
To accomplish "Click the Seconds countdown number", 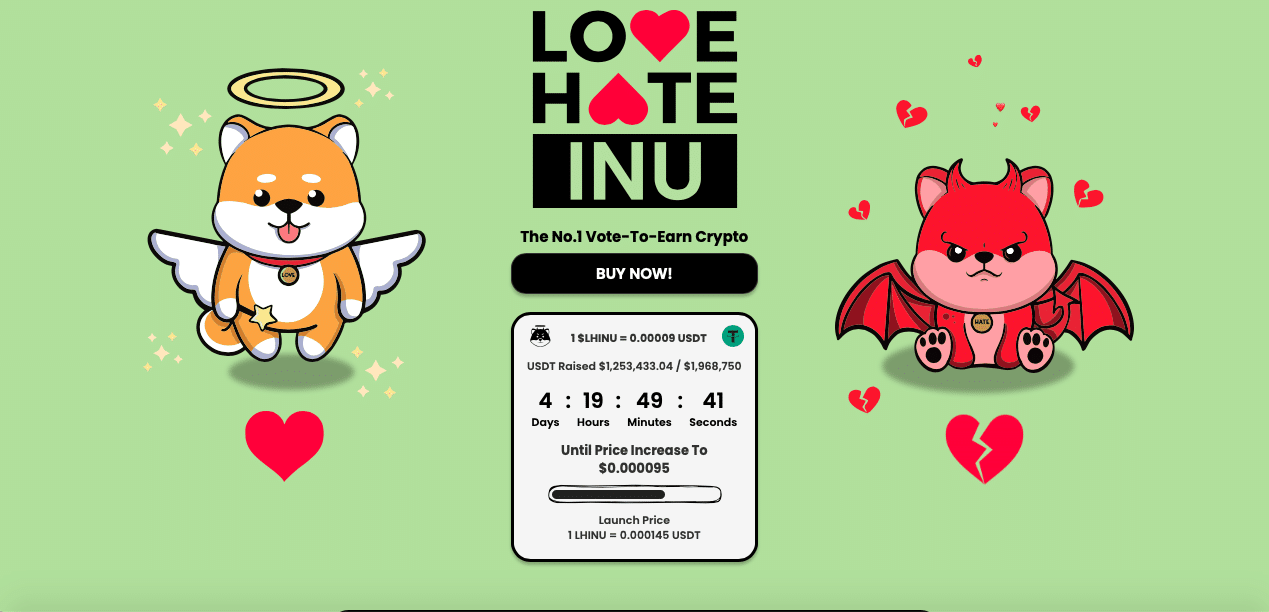I will [713, 401].
